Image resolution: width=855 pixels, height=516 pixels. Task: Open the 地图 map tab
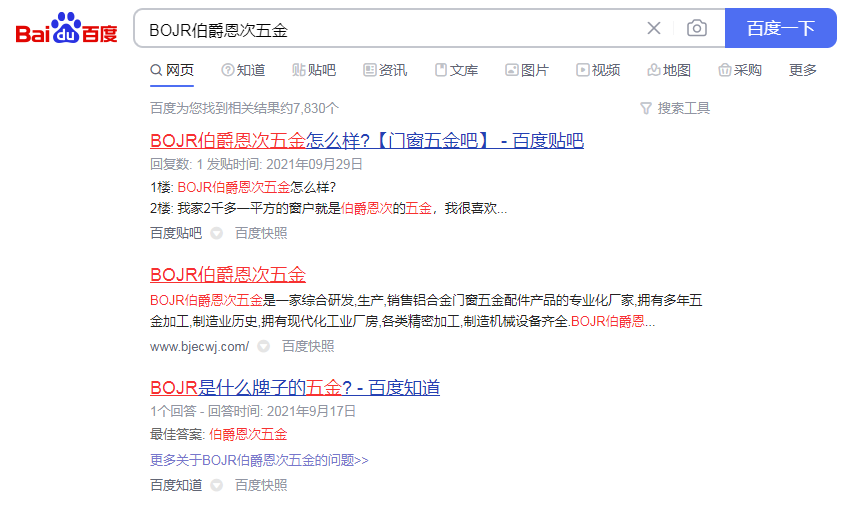[x=669, y=70]
